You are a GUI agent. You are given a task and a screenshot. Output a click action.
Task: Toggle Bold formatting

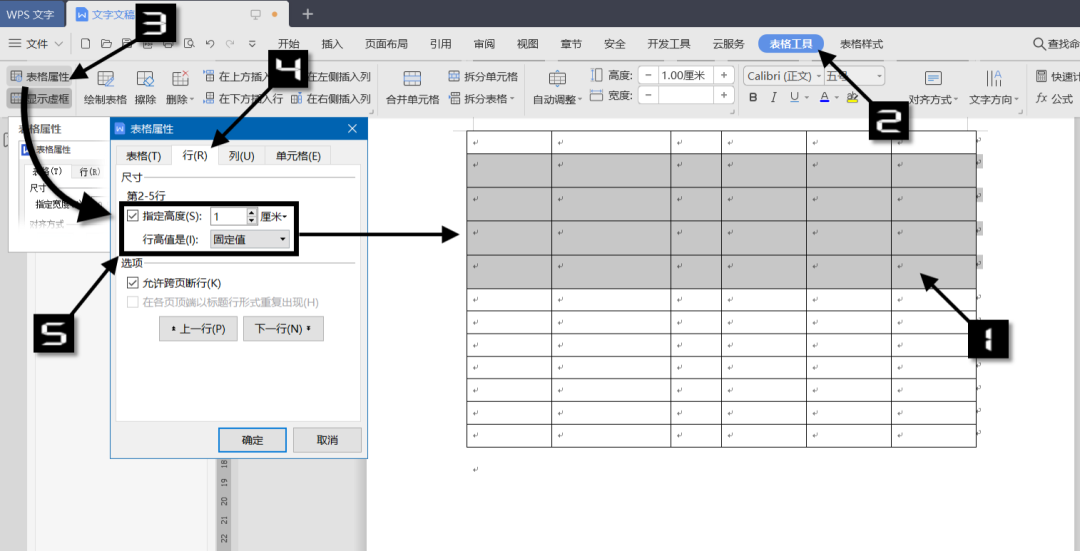(753, 98)
